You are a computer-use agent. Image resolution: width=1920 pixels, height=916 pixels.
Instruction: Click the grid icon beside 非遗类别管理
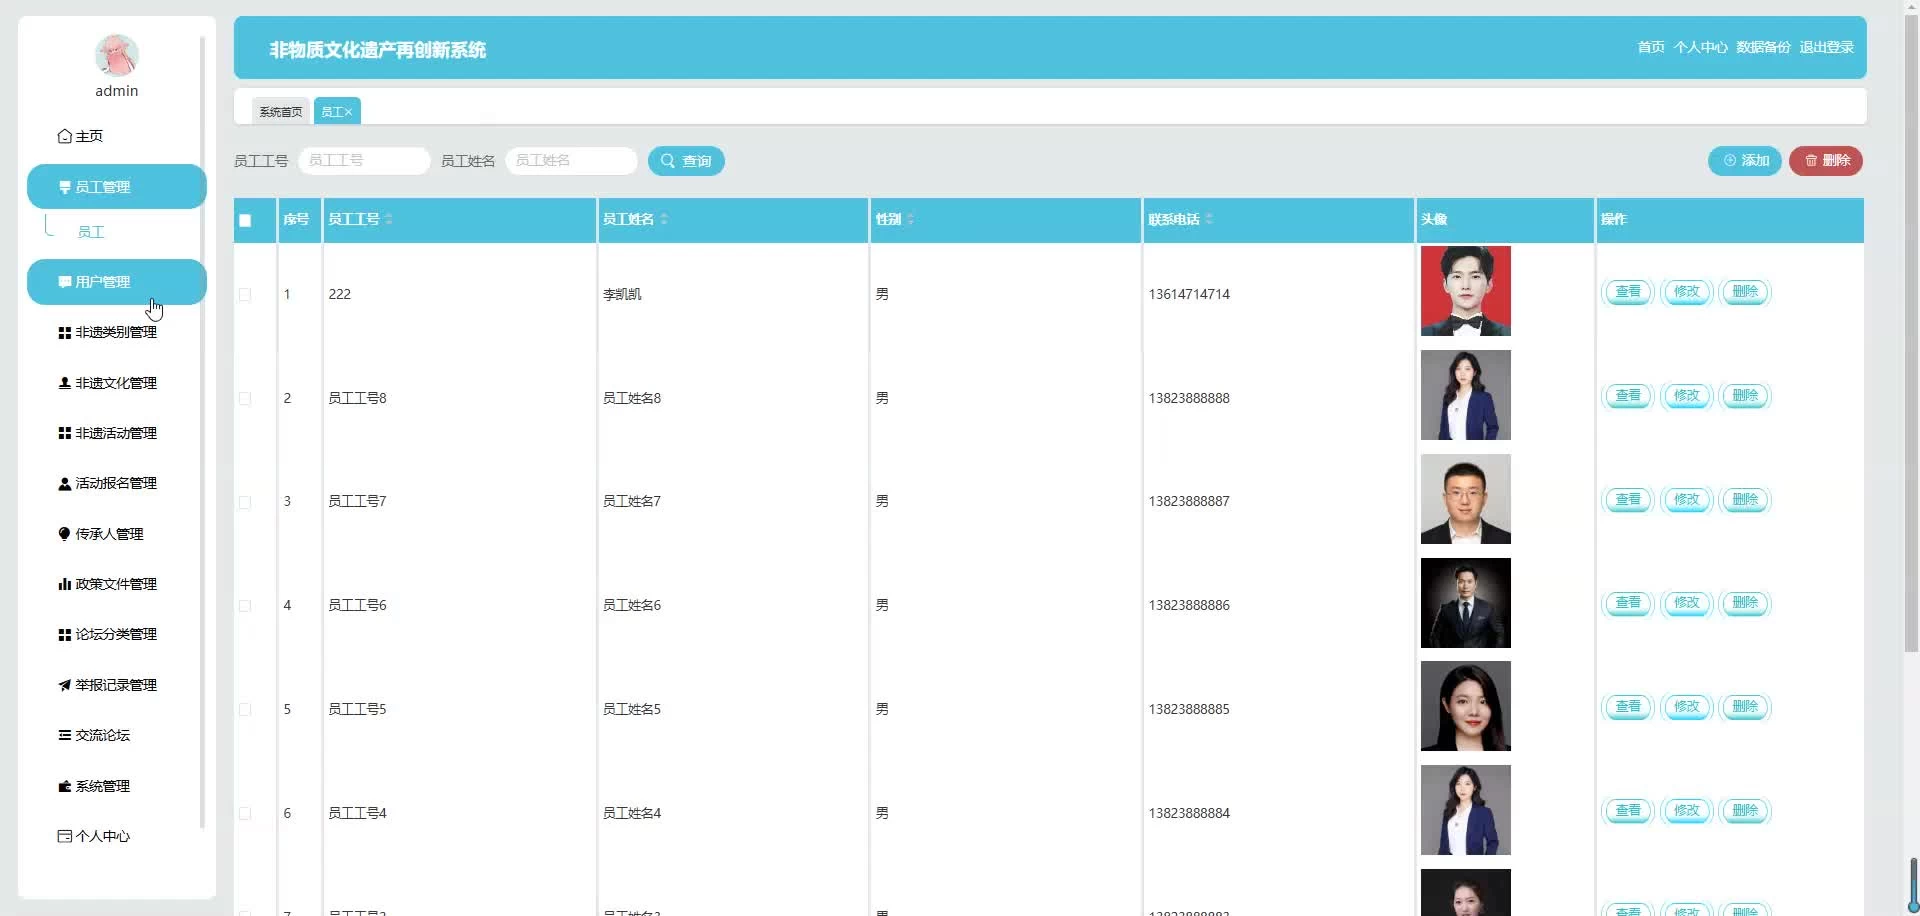click(65, 333)
